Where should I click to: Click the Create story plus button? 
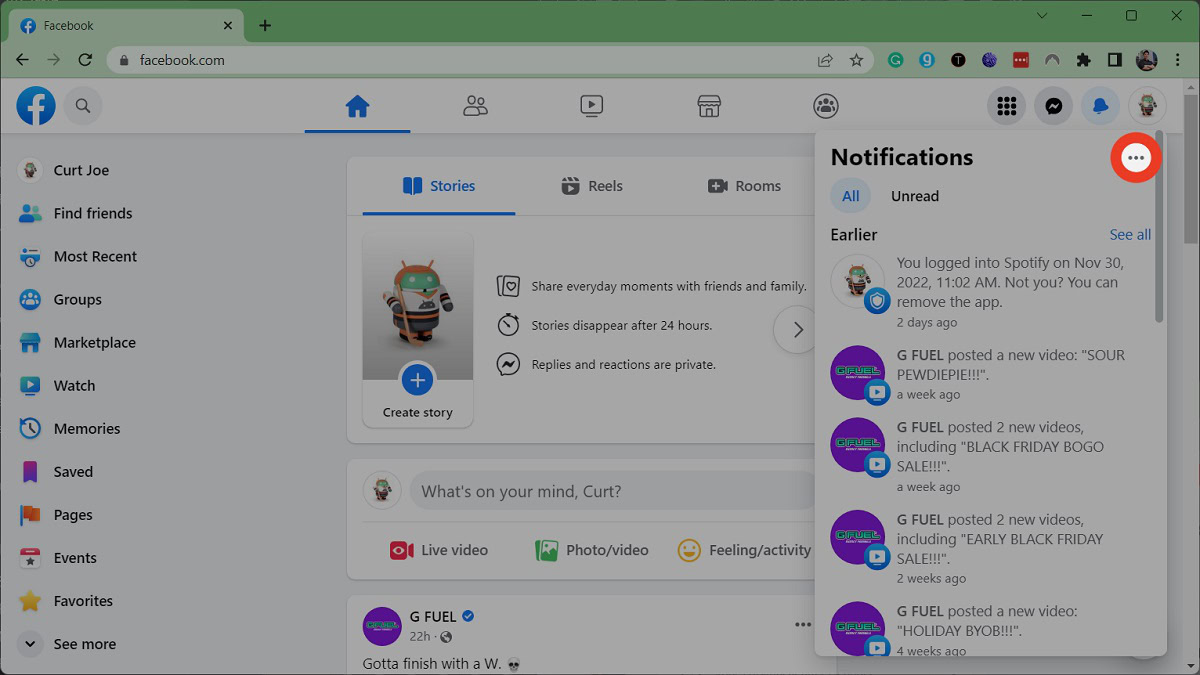417,380
